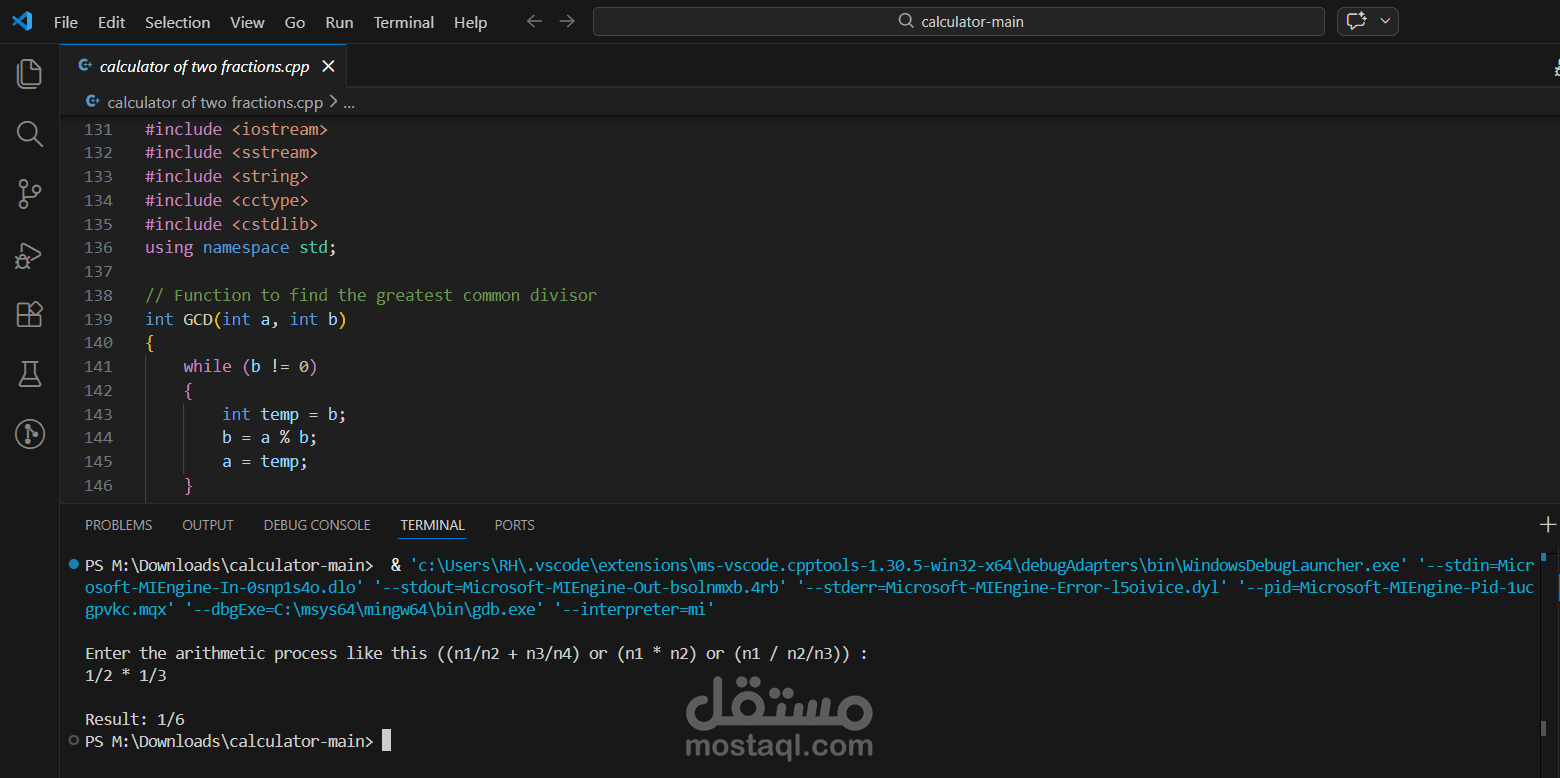Open the Explorer icon in the activity bar
Screen dimensions: 1560x778
(29, 73)
